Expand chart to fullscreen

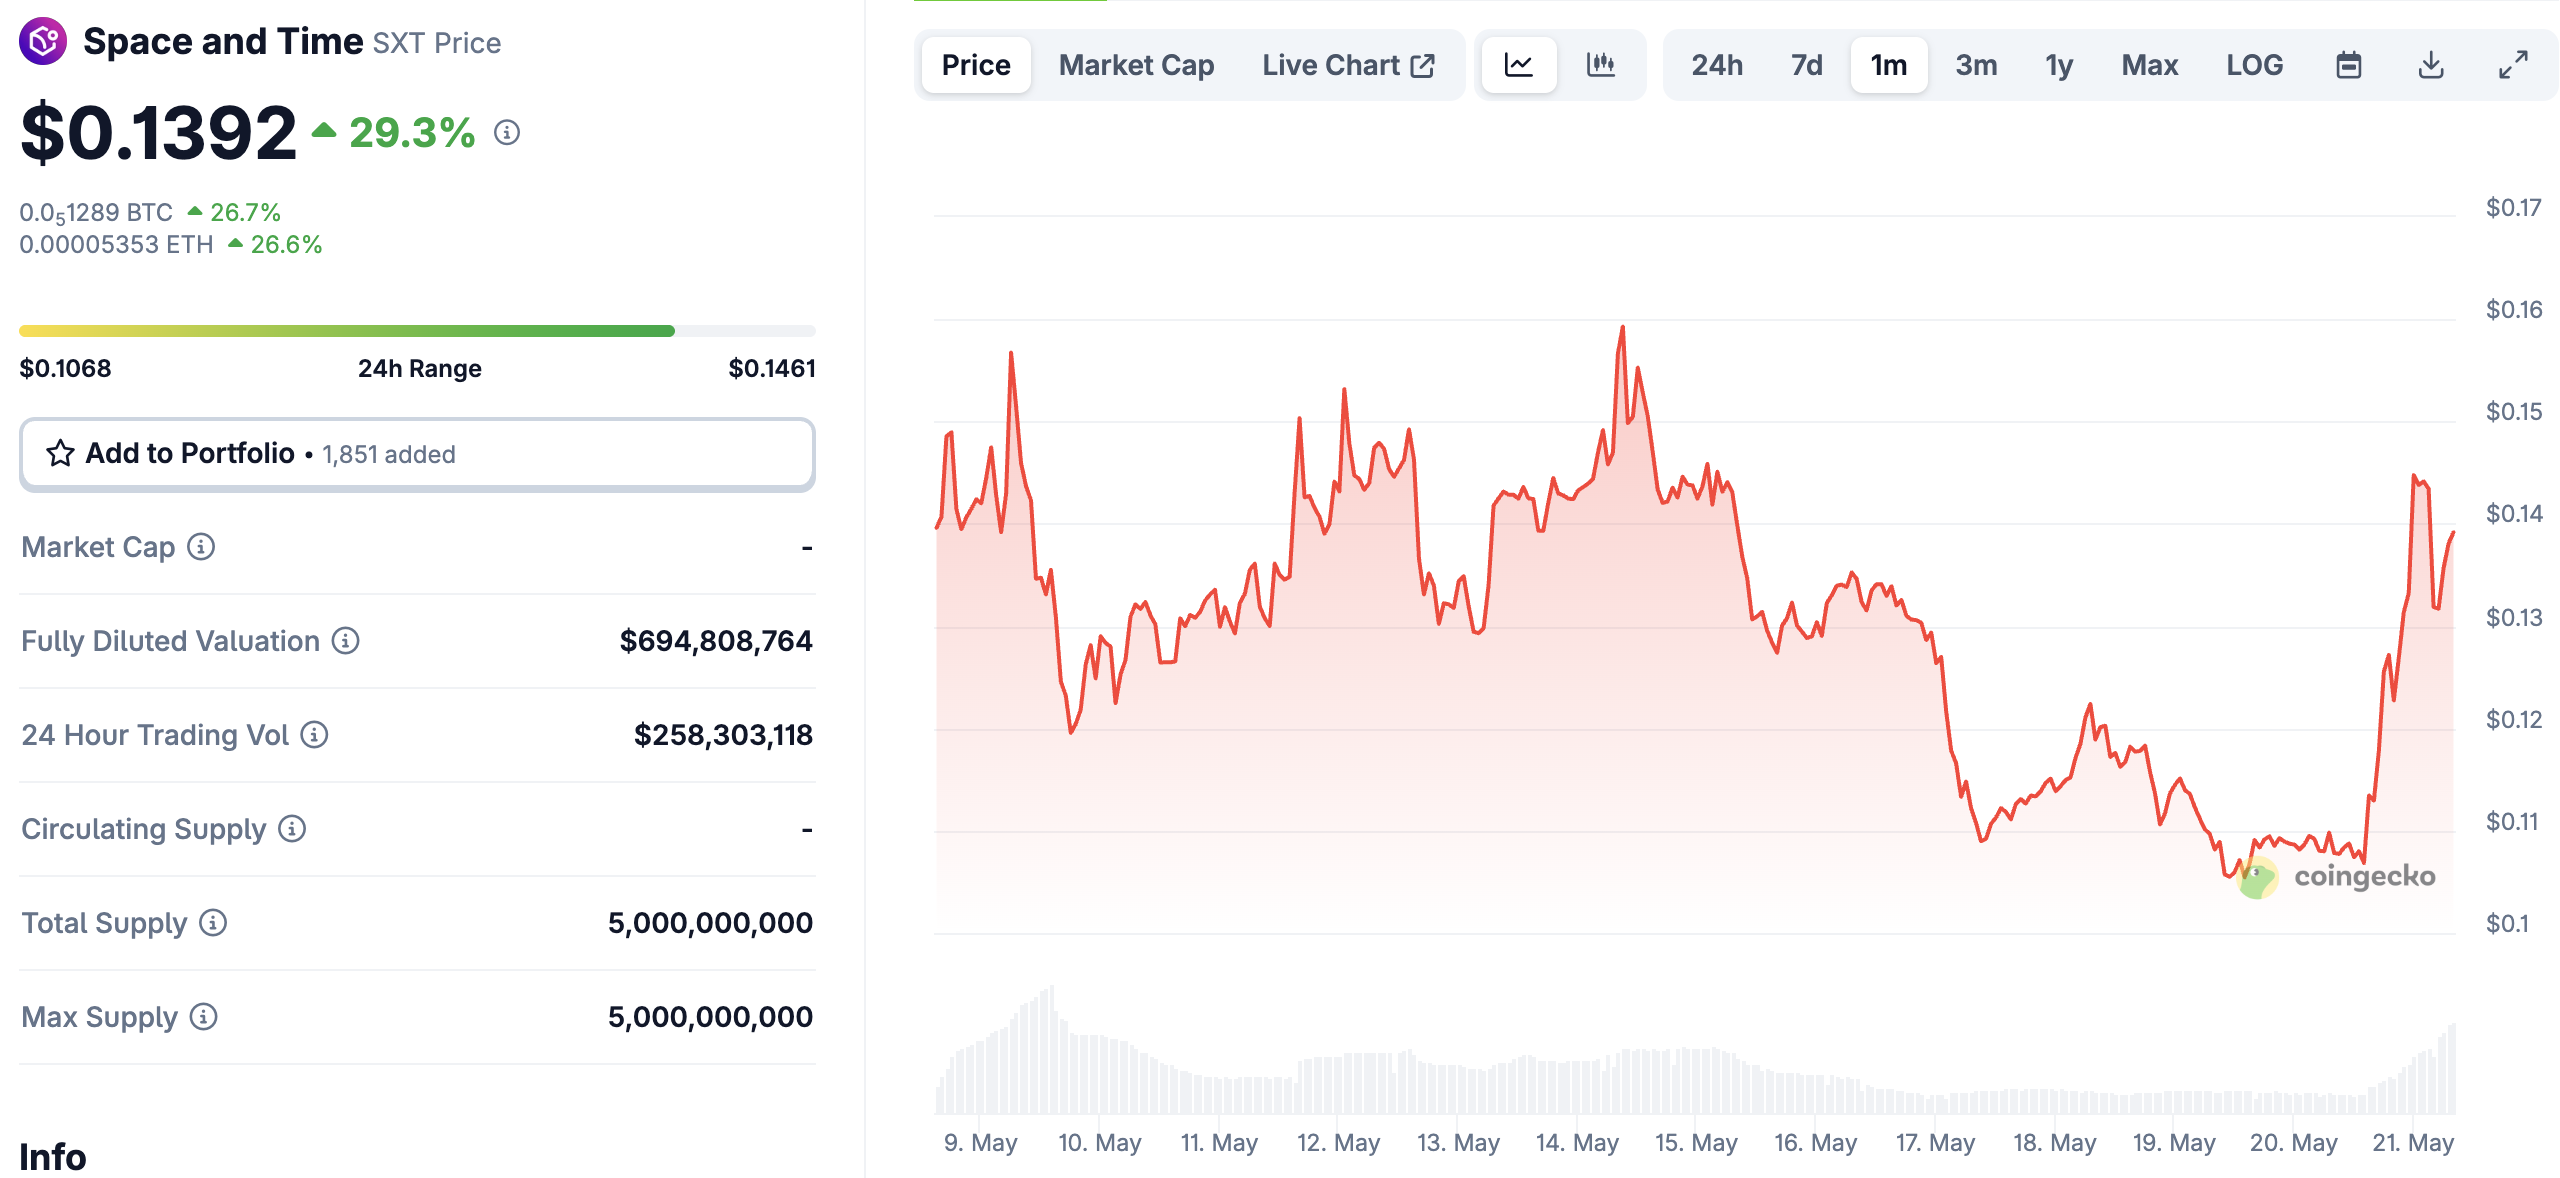pos(2513,65)
